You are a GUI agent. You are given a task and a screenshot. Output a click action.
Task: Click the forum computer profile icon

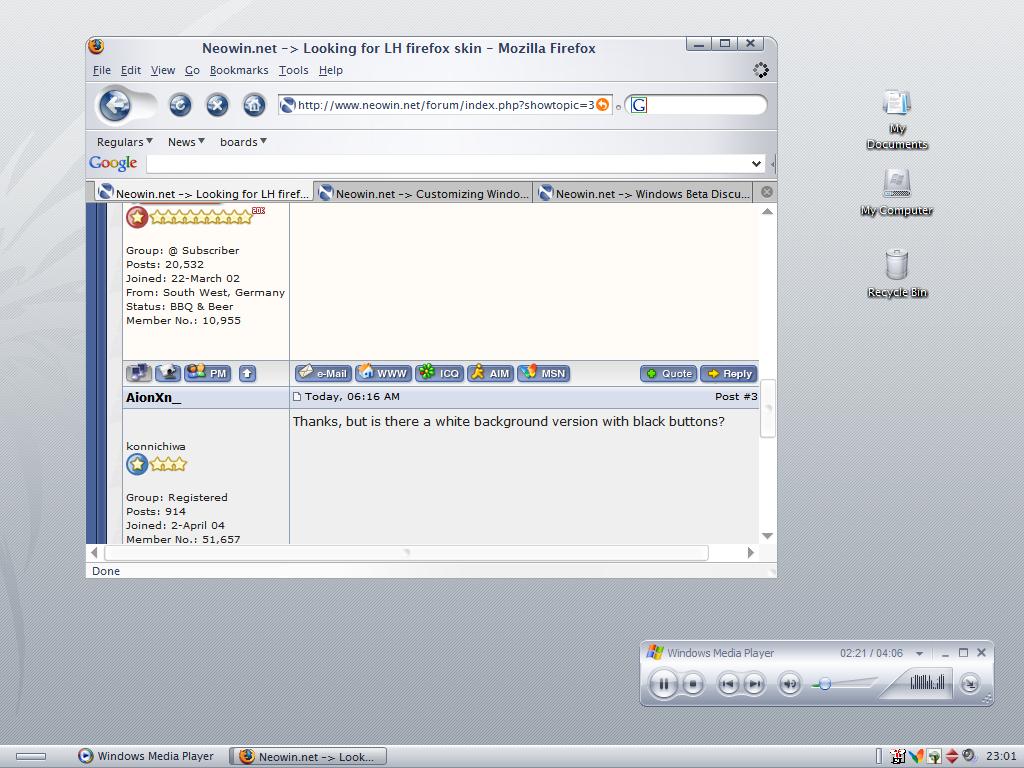(138, 373)
